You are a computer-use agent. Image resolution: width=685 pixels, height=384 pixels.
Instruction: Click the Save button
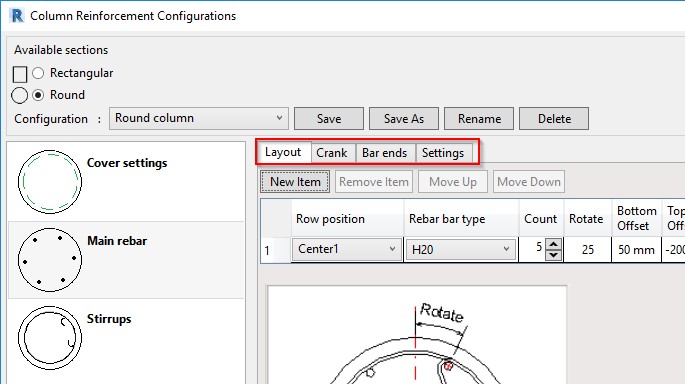[x=329, y=118]
